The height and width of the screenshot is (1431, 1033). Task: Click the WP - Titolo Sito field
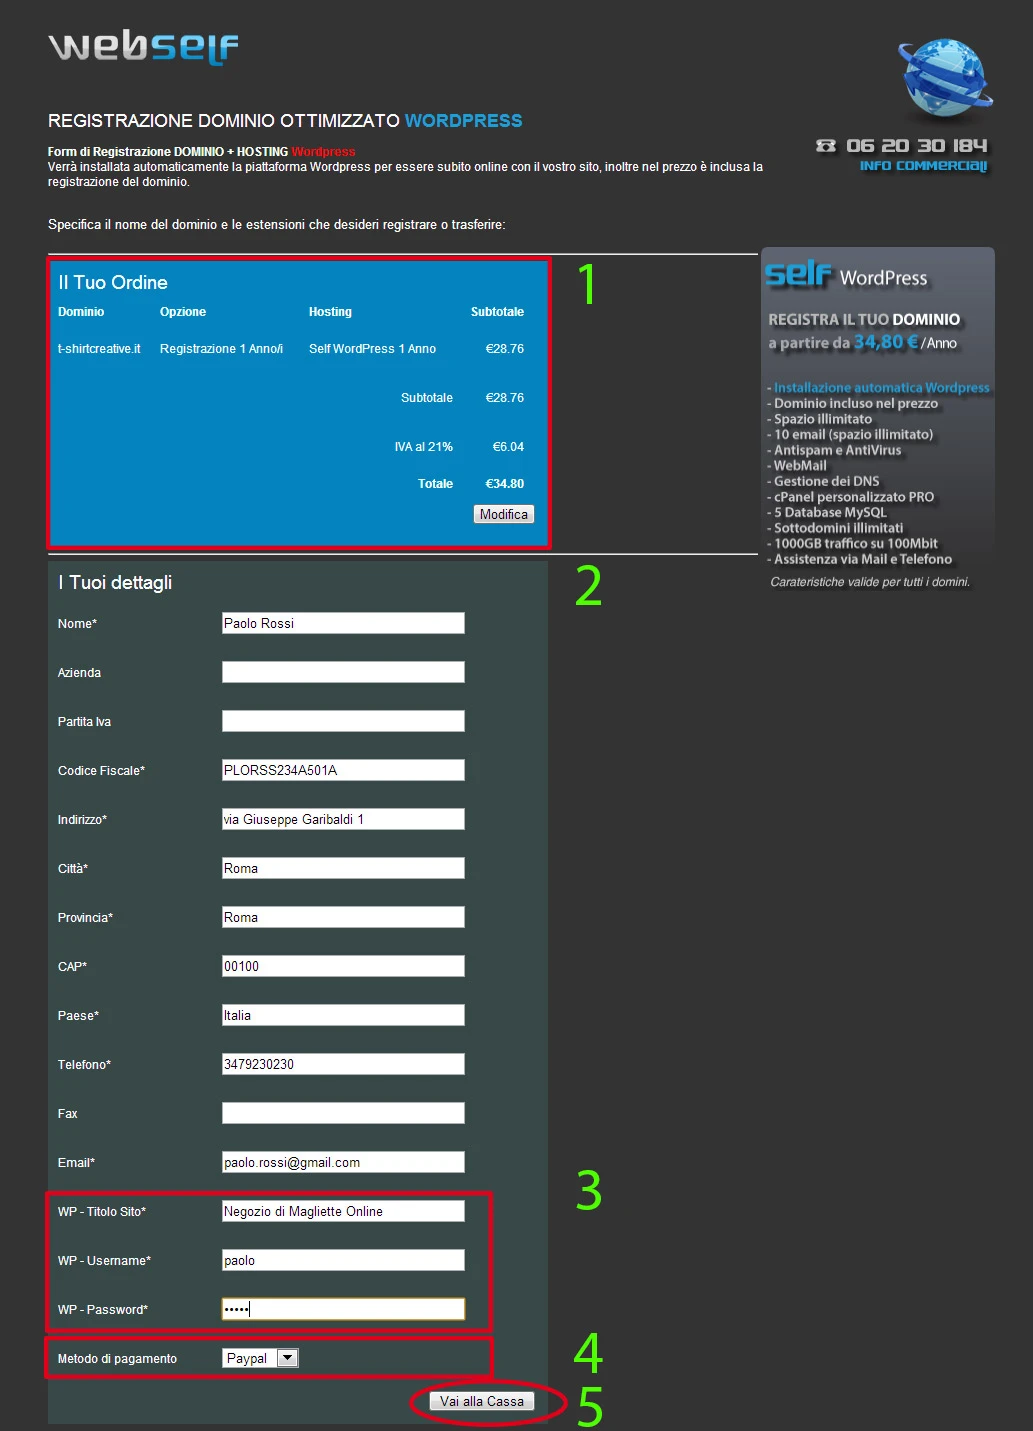point(343,1211)
